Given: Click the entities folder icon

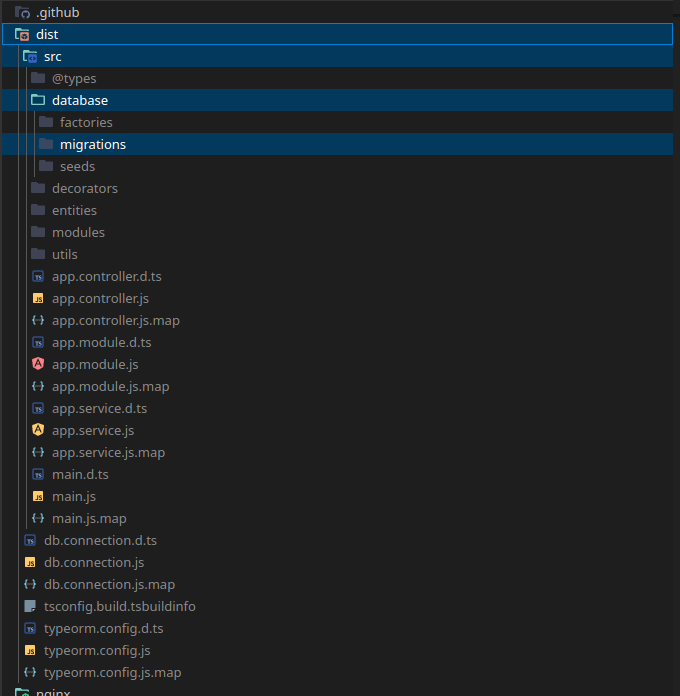Looking at the screenshot, I should (x=38, y=210).
